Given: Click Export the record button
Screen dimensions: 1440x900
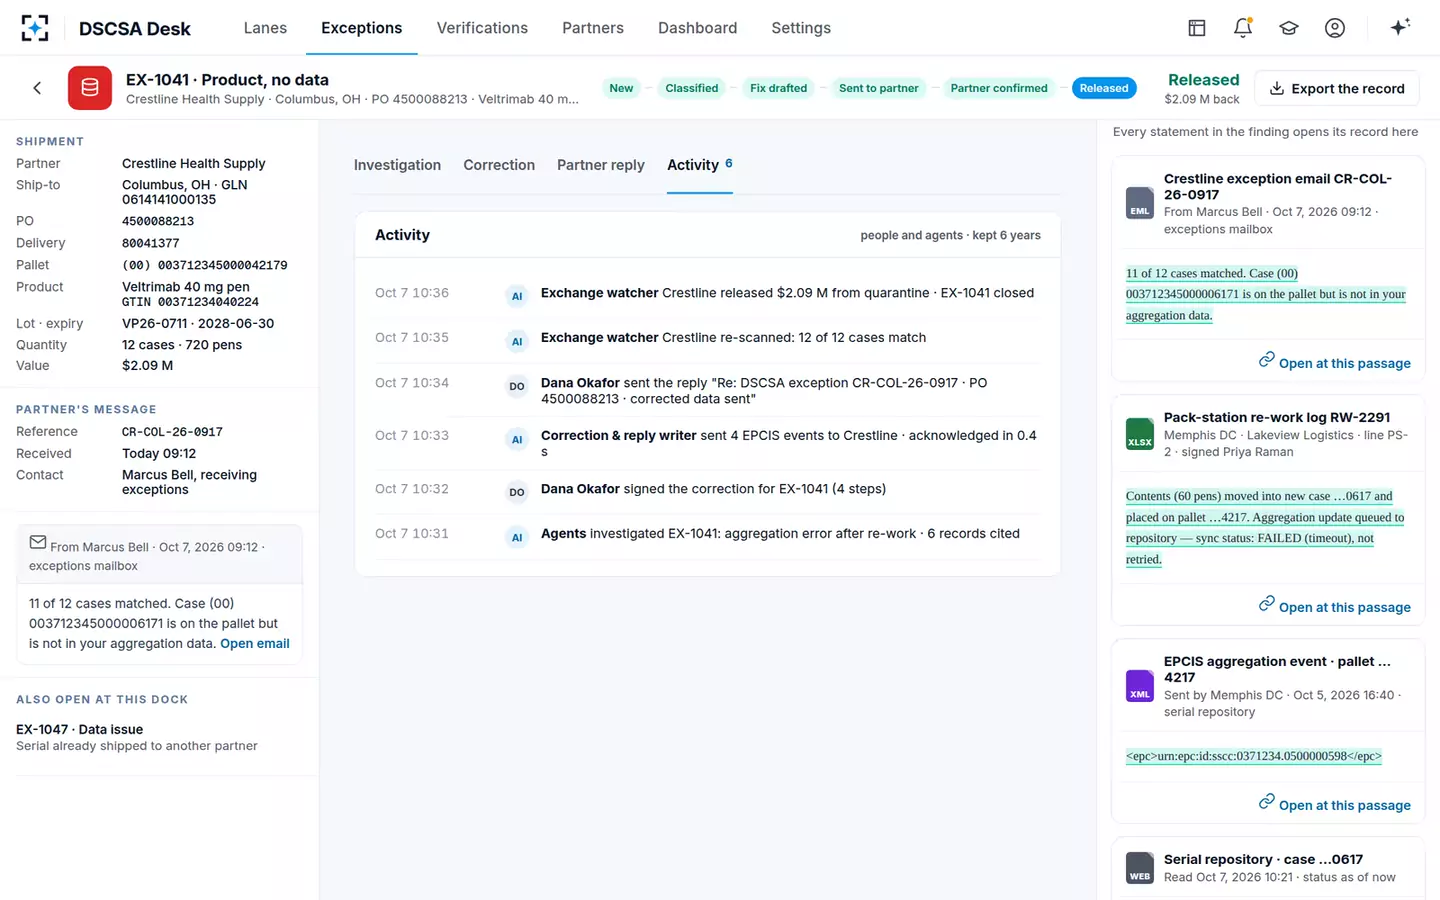Looking at the screenshot, I should [1337, 88].
